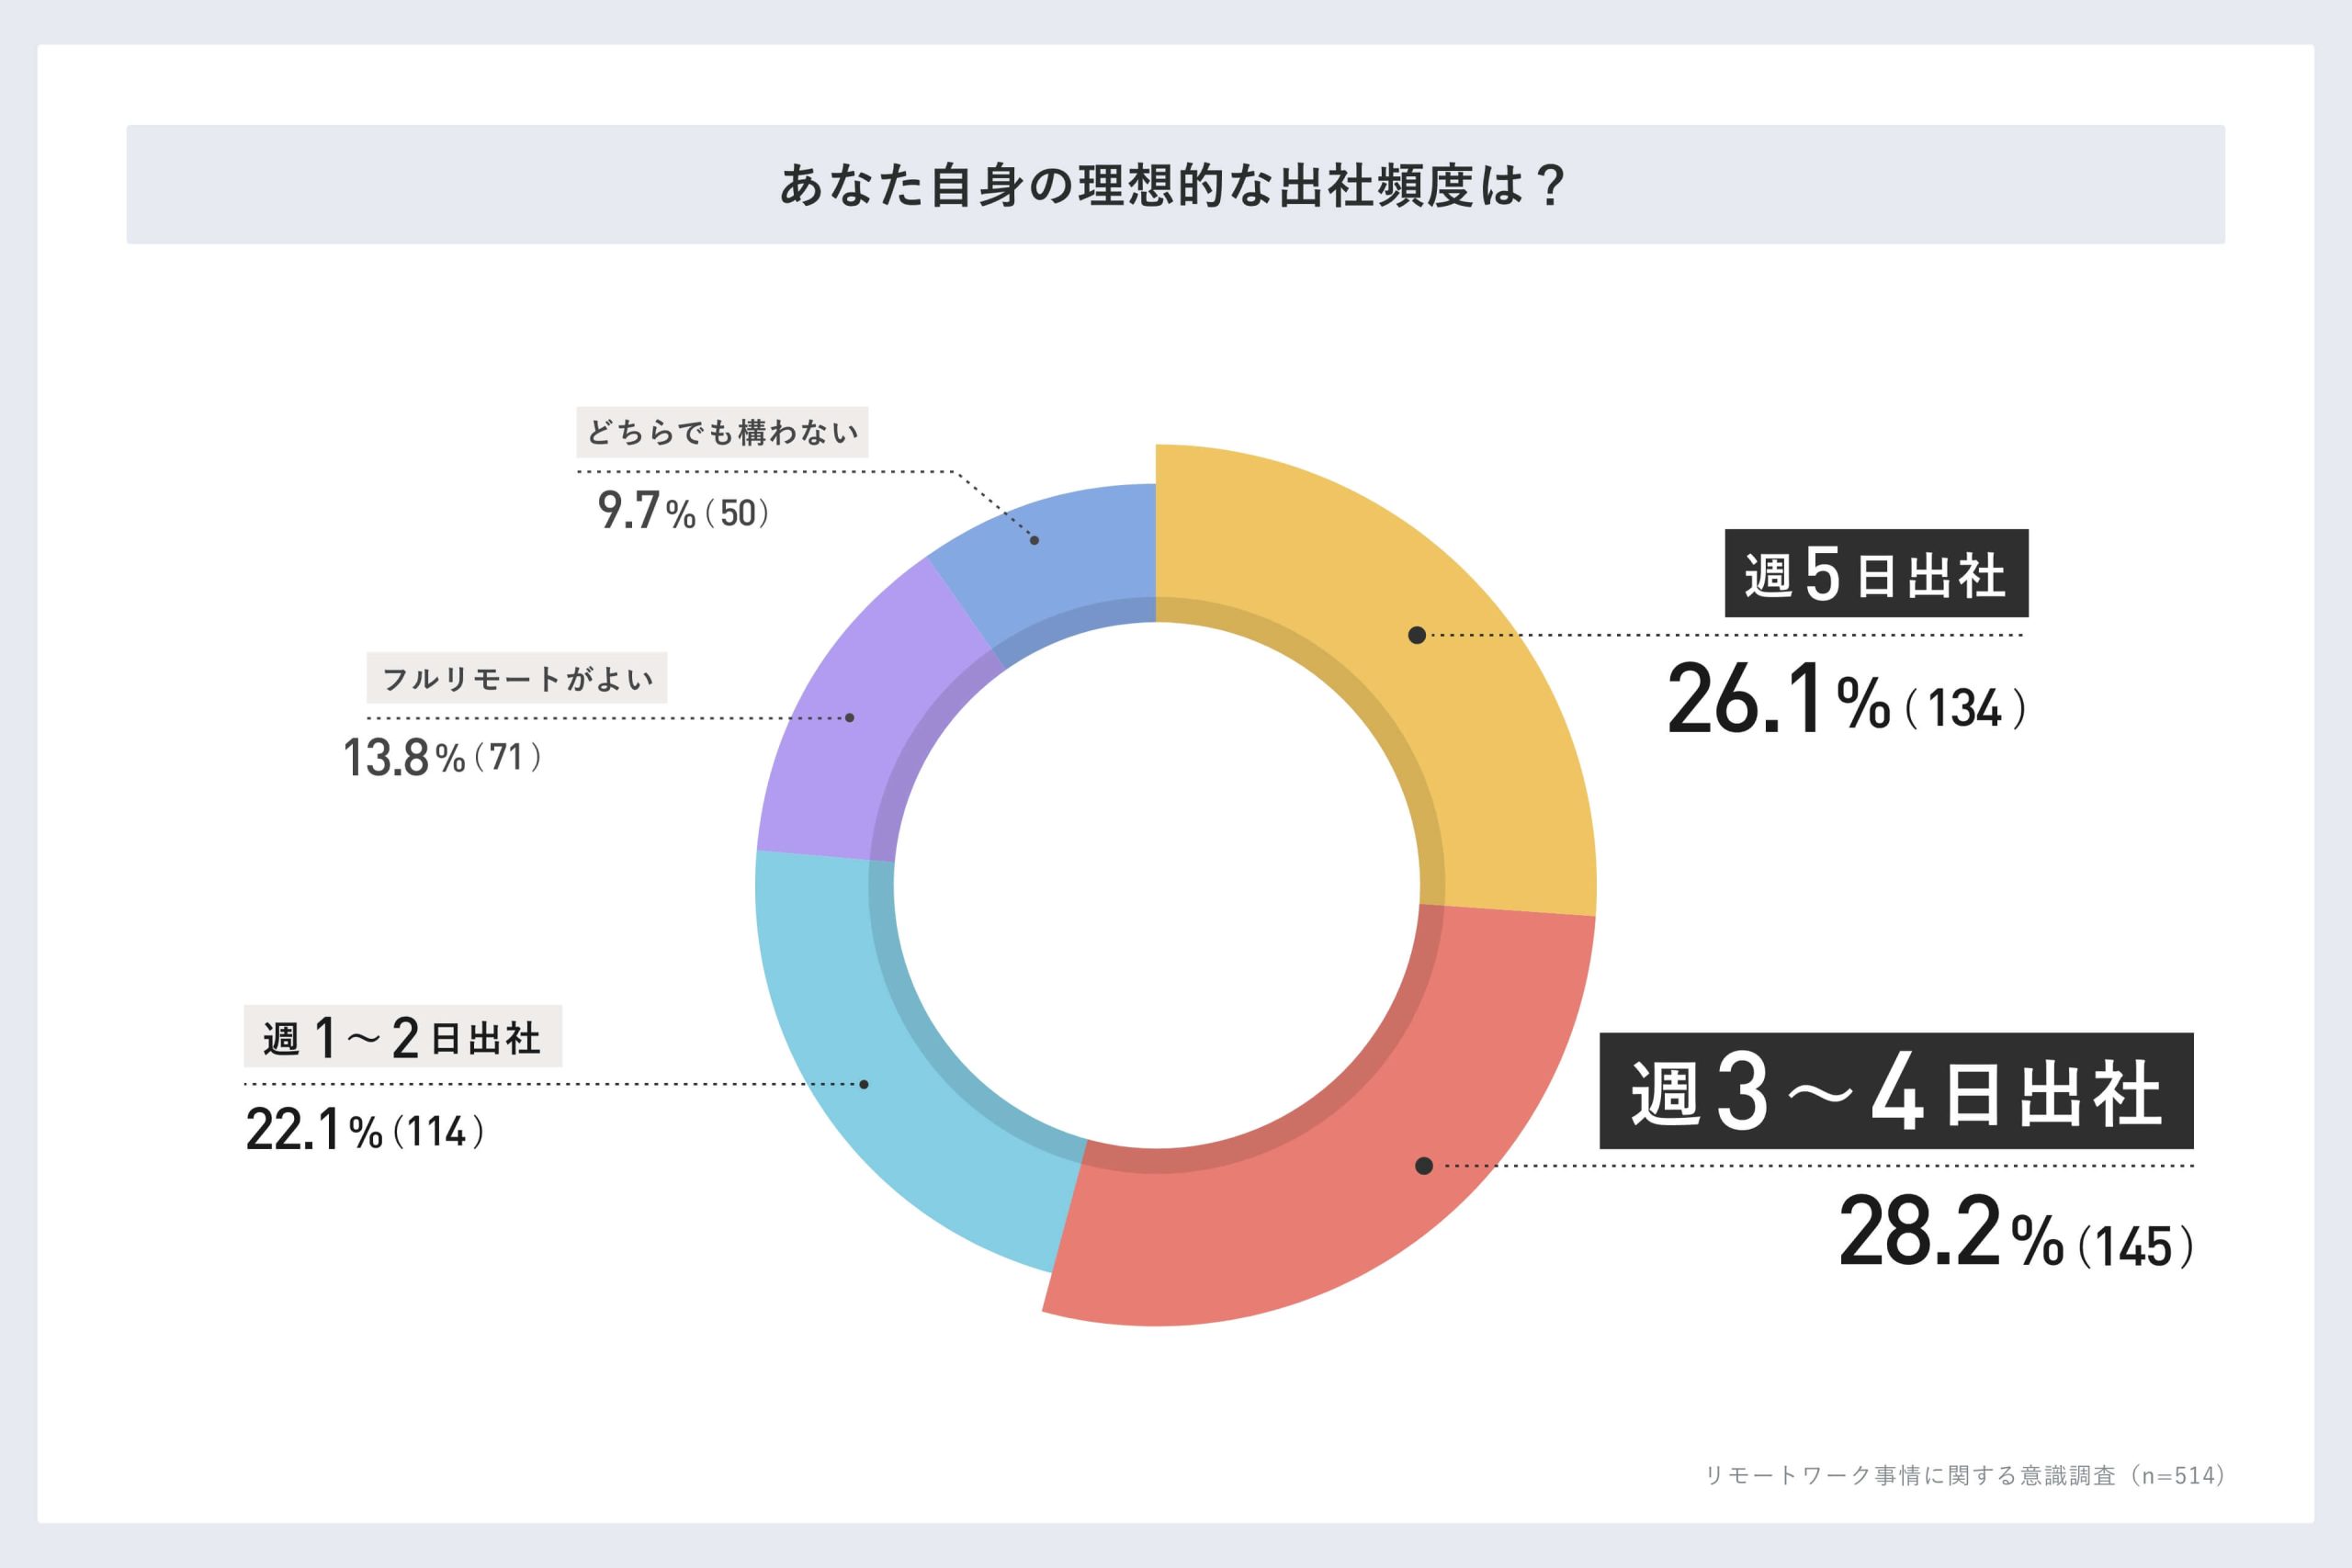
Task: Select the フルリモートがよい label
Action: pos(517,678)
